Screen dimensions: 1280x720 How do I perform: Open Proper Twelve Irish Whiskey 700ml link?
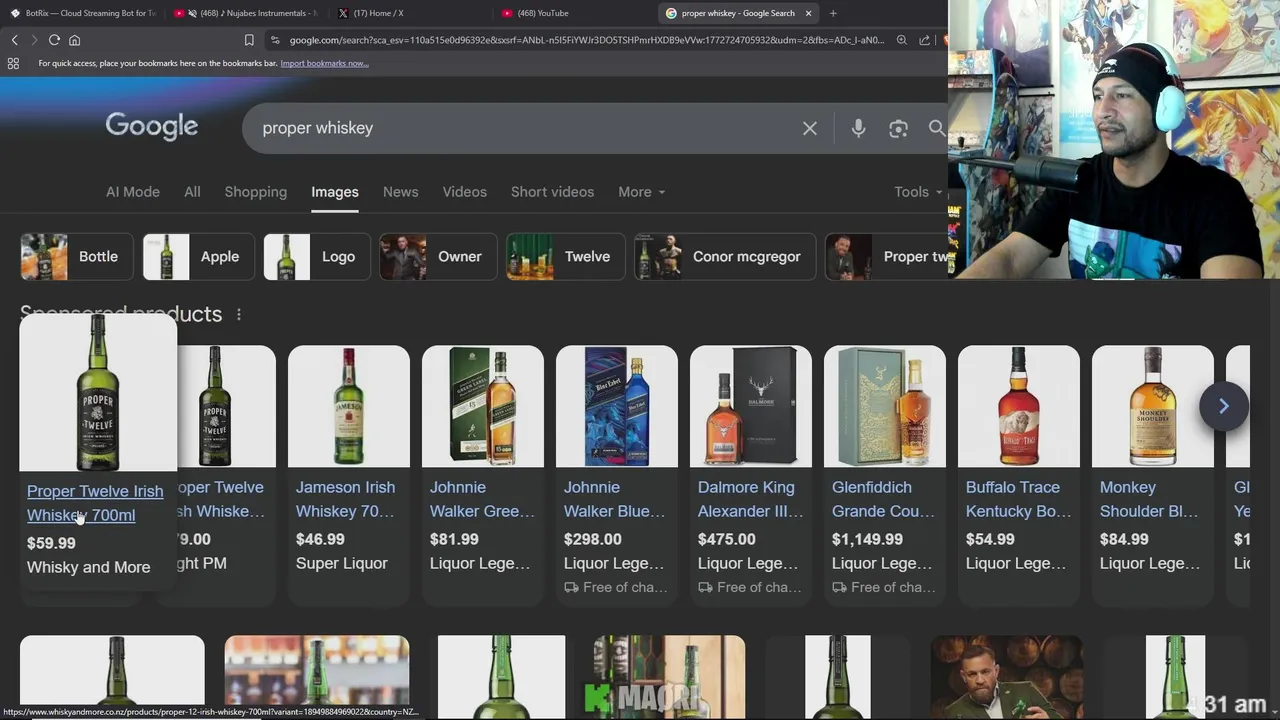95,503
